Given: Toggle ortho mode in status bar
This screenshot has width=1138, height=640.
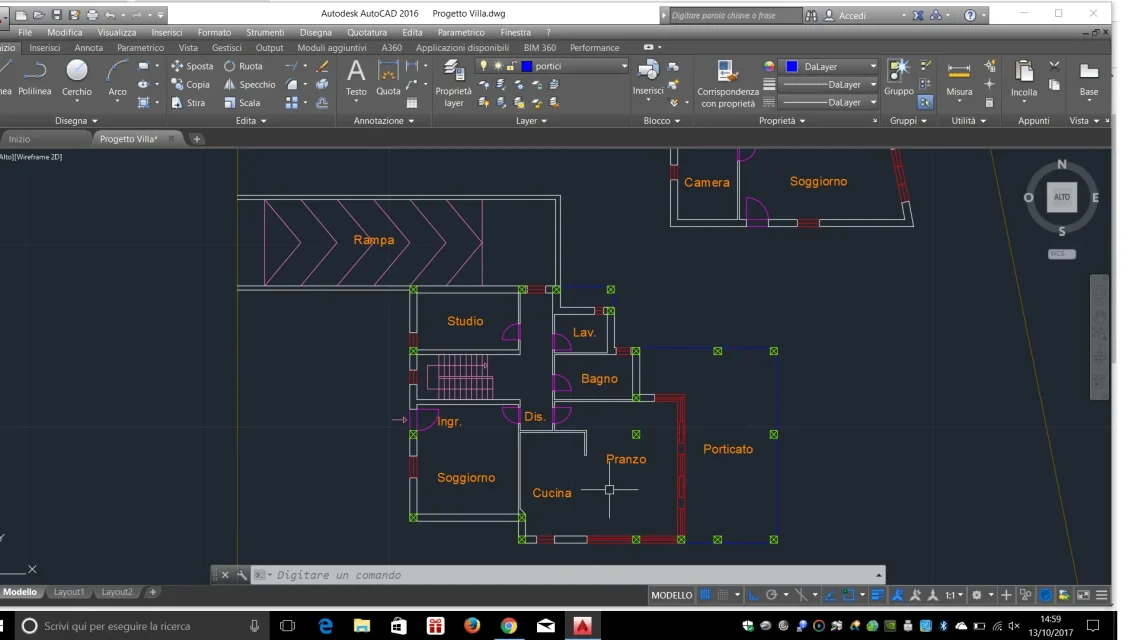Looking at the screenshot, I should 753,595.
